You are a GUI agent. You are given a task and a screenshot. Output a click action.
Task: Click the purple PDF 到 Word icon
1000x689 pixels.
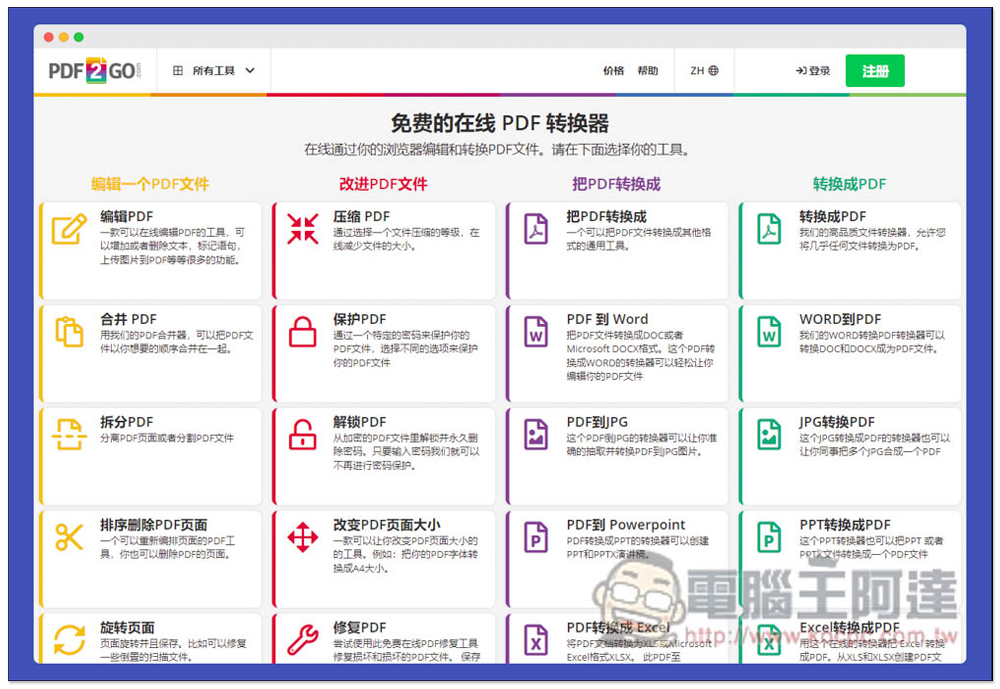[x=536, y=332]
